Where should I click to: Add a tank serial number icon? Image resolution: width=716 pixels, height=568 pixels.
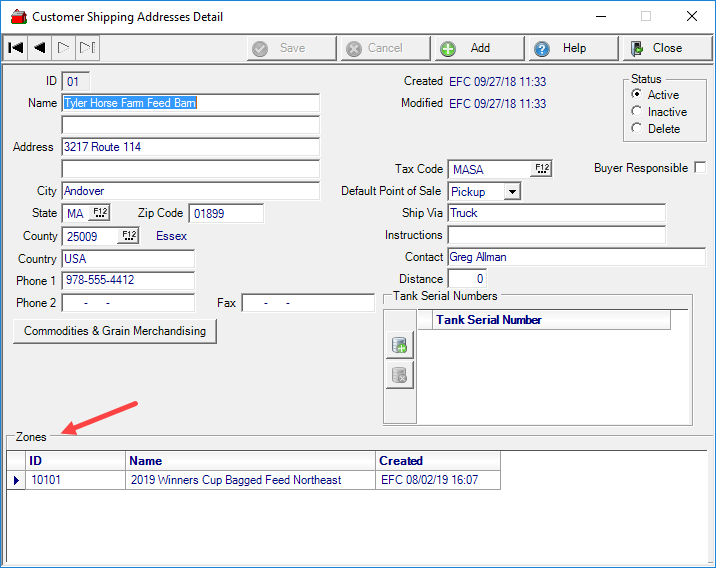point(400,345)
